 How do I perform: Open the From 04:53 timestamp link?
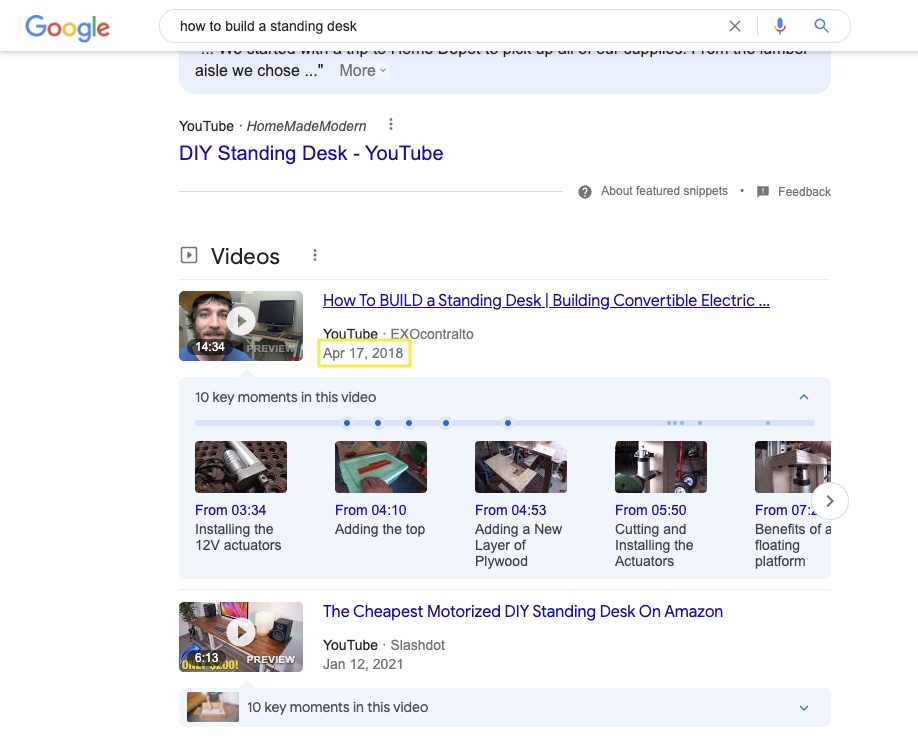pyautogui.click(x=511, y=511)
